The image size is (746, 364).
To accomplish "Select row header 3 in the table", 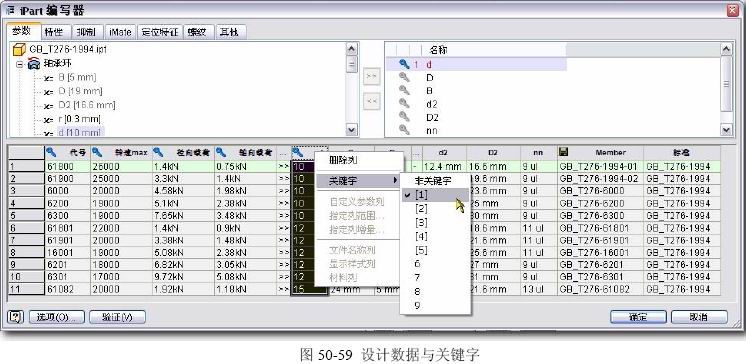I will [x=26, y=191].
